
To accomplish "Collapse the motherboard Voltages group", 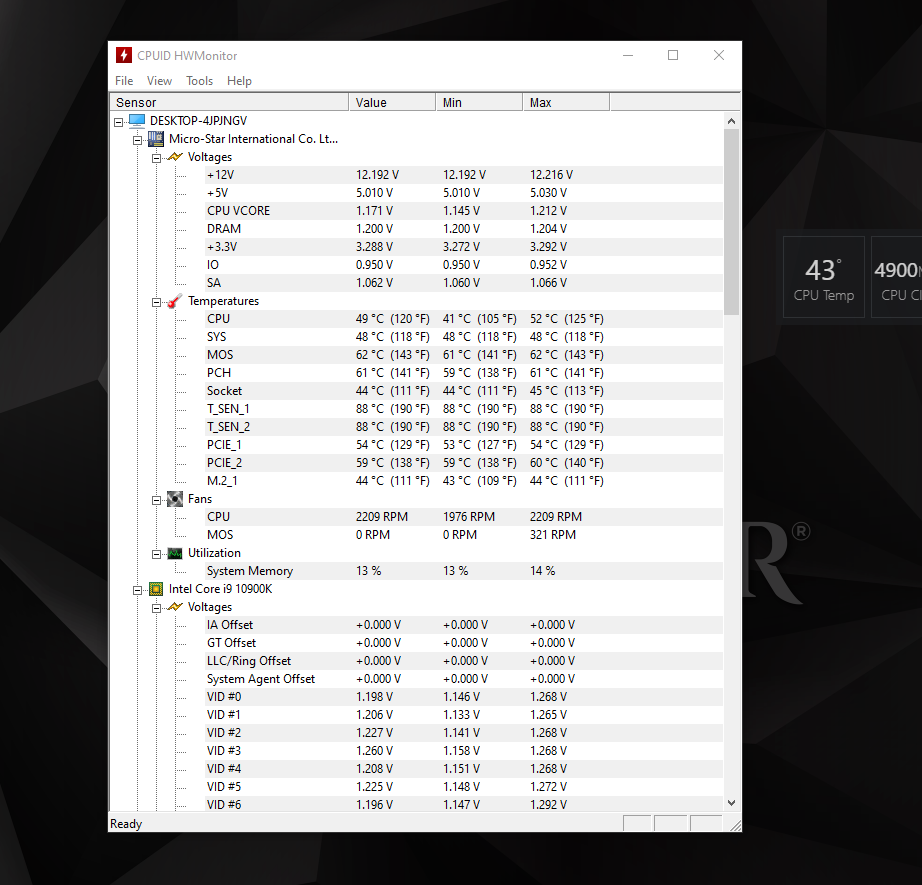I will pos(156,158).
